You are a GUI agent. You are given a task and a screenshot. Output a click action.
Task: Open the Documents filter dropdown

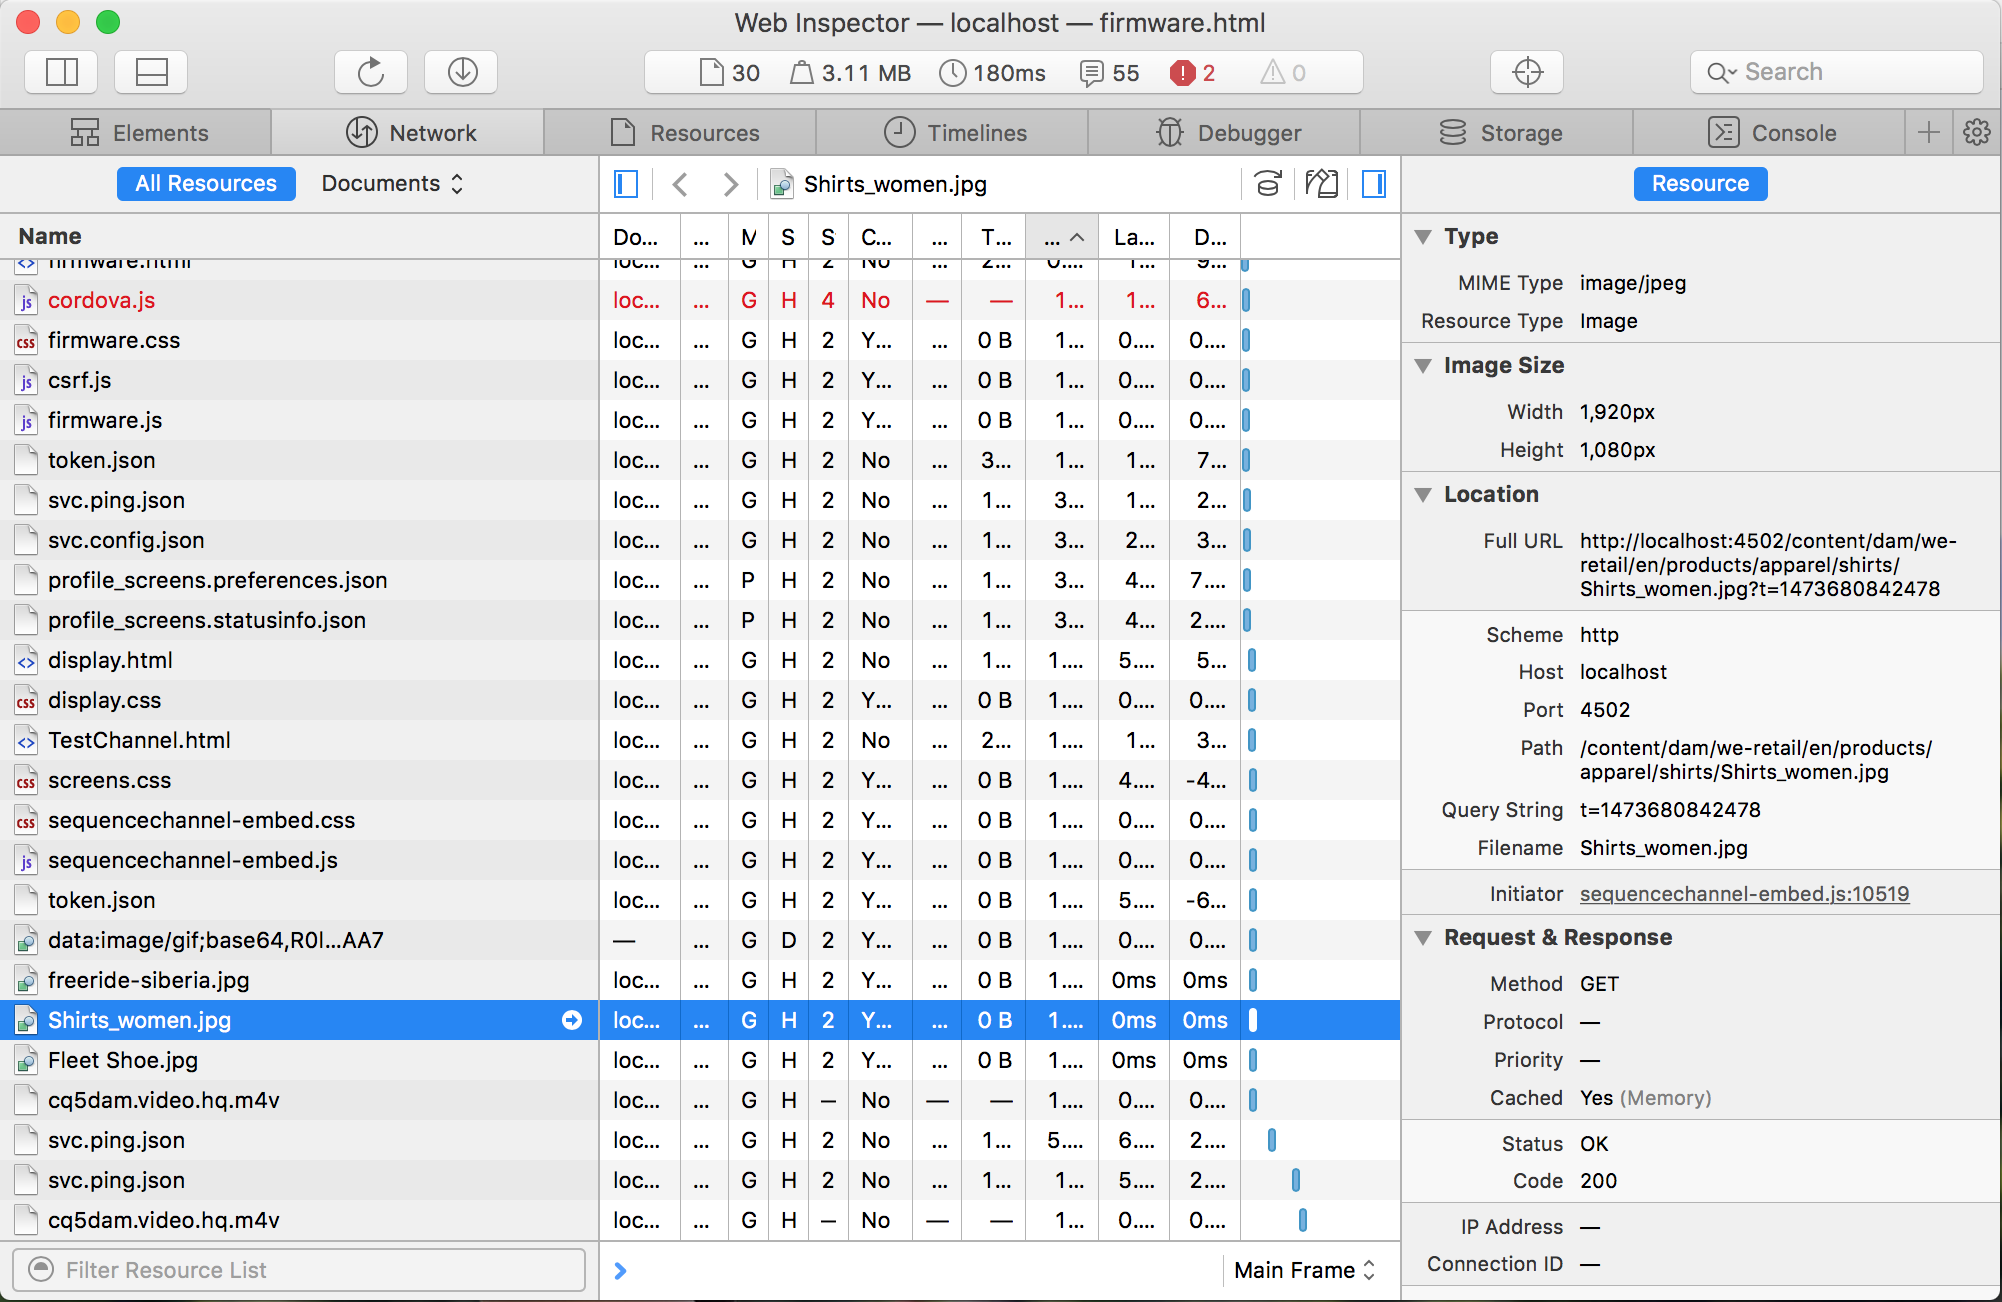pos(392,184)
